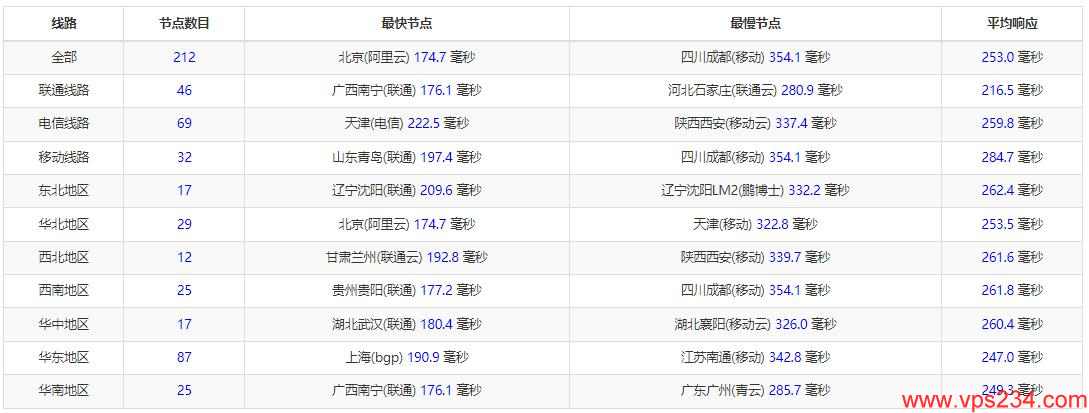The image size is (1089, 413).
Task: Select the 华南地区 row label
Action: click(x=64, y=391)
